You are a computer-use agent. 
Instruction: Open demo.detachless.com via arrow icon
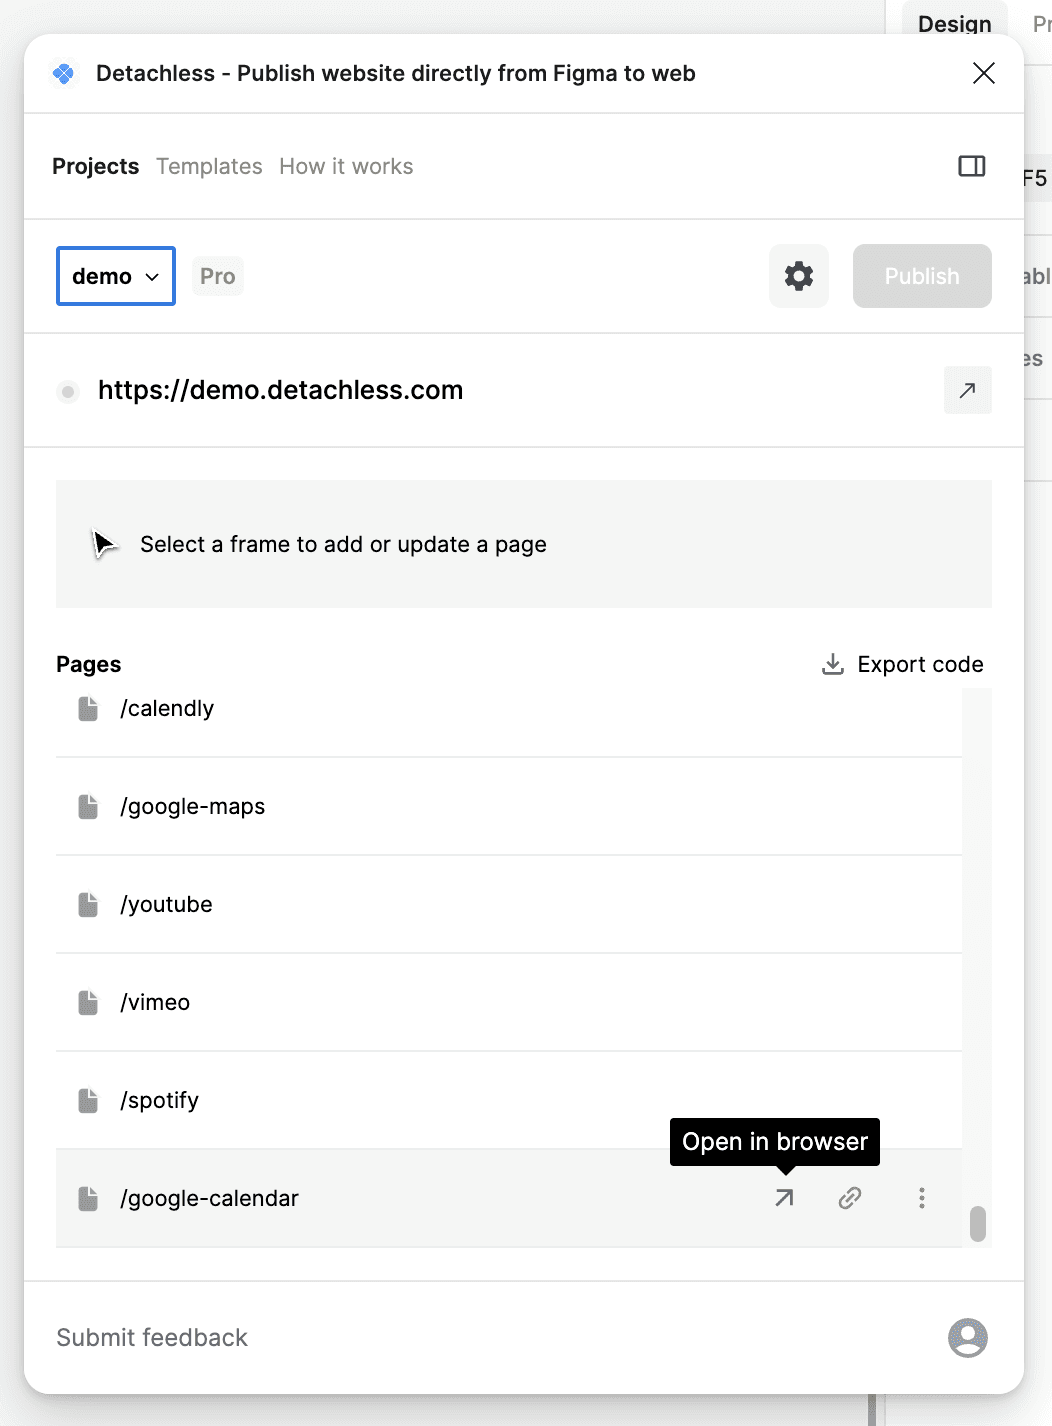click(x=968, y=390)
